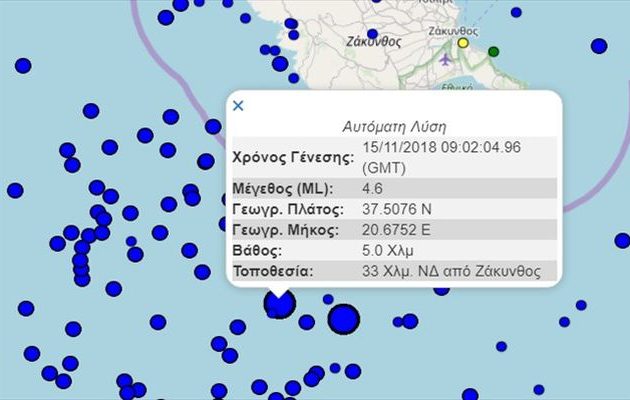Click the Γεωγρ. Πλάτος label
Image resolution: width=630 pixels, height=400 pixels.
[x=288, y=210]
